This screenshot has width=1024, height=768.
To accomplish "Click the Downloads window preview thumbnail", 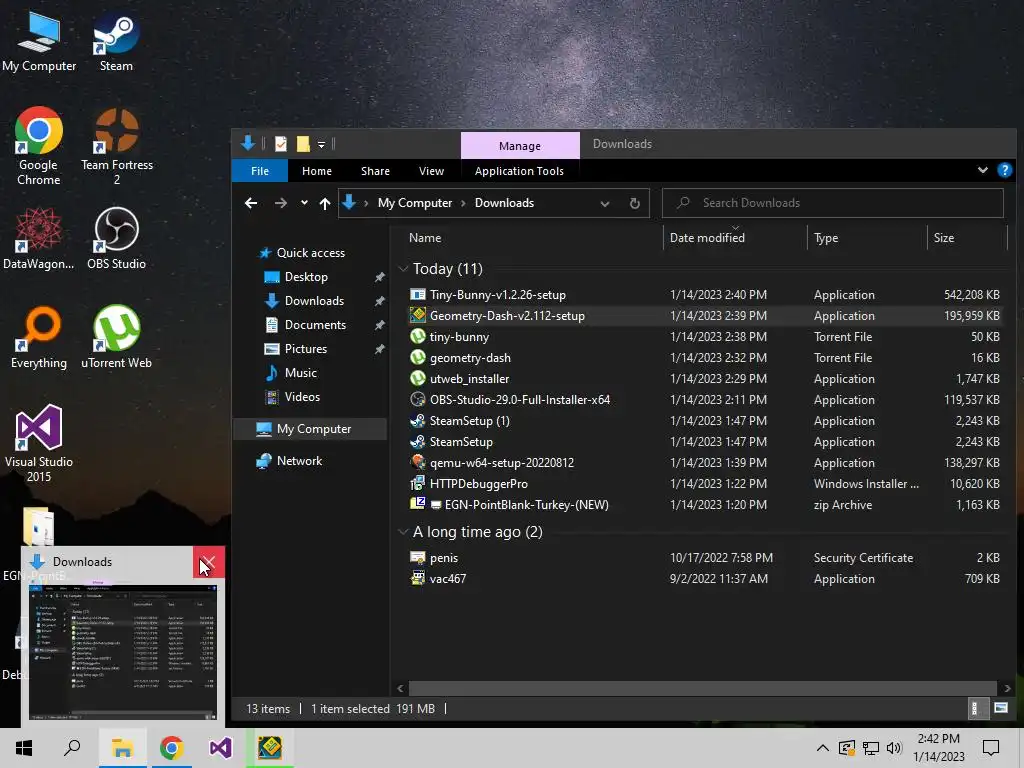I will tap(123, 651).
